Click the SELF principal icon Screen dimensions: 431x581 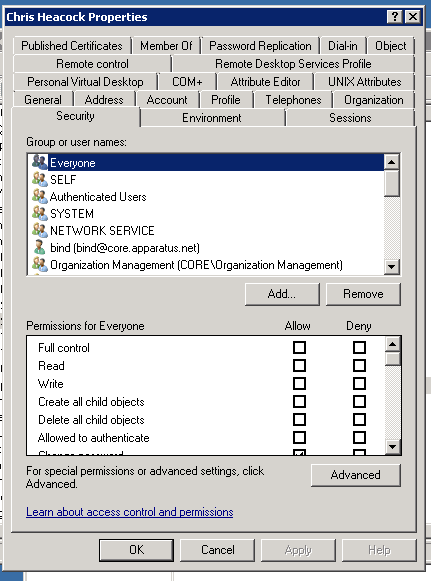point(40,179)
